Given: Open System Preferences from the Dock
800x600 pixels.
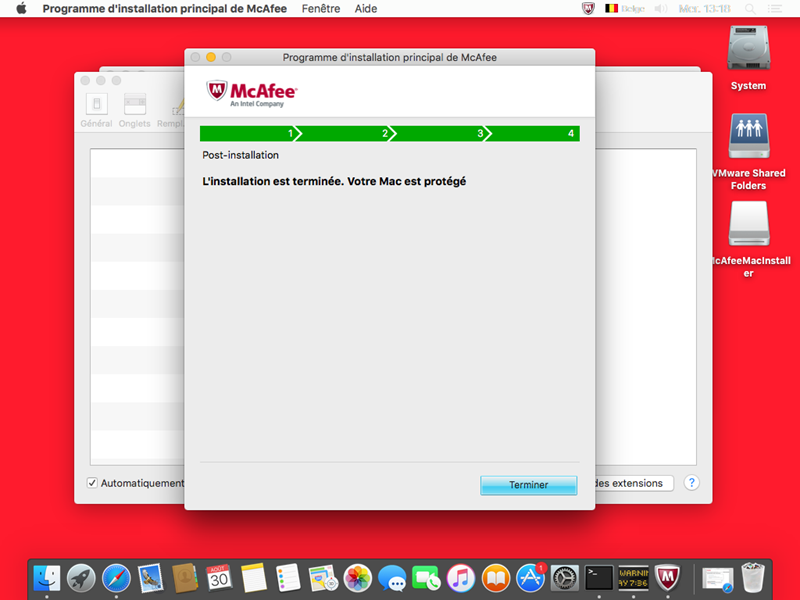Looking at the screenshot, I should click(x=565, y=578).
